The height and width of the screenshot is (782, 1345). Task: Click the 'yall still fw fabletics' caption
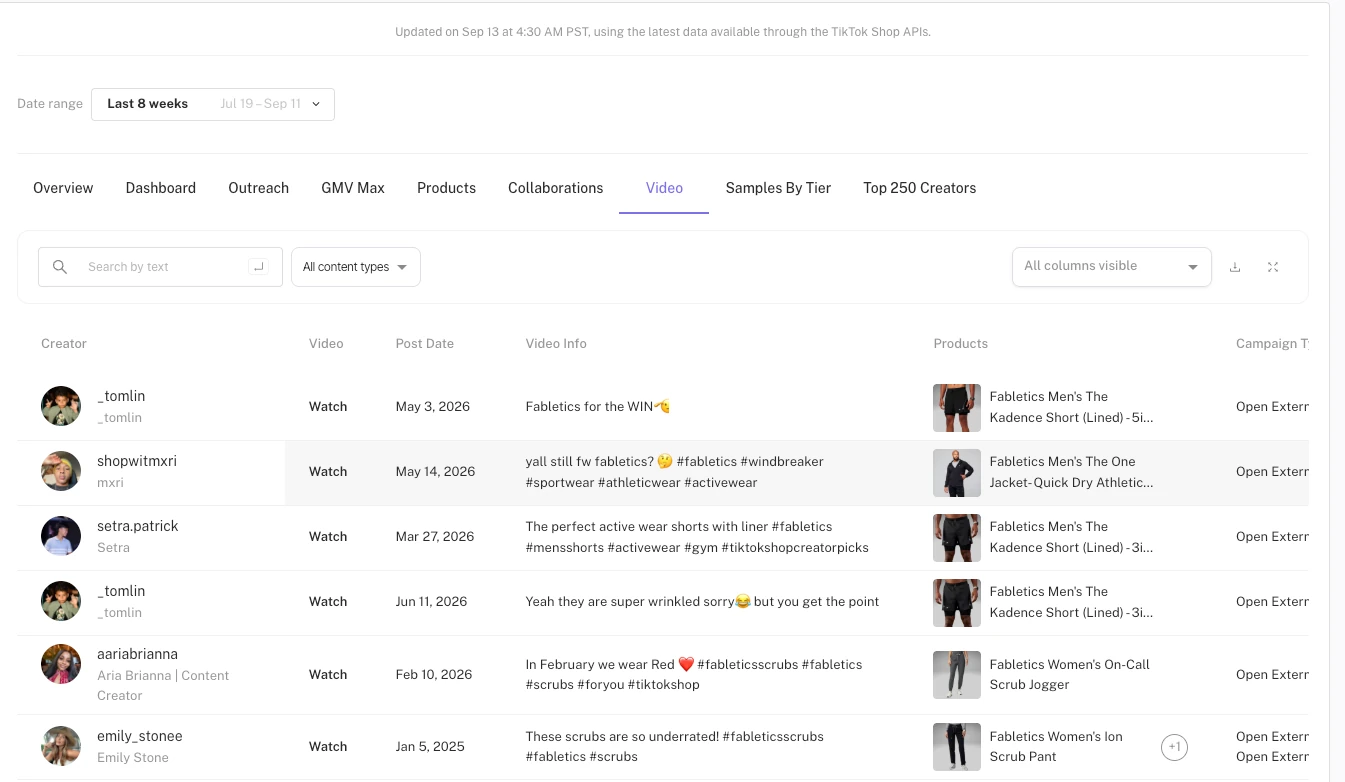click(675, 472)
